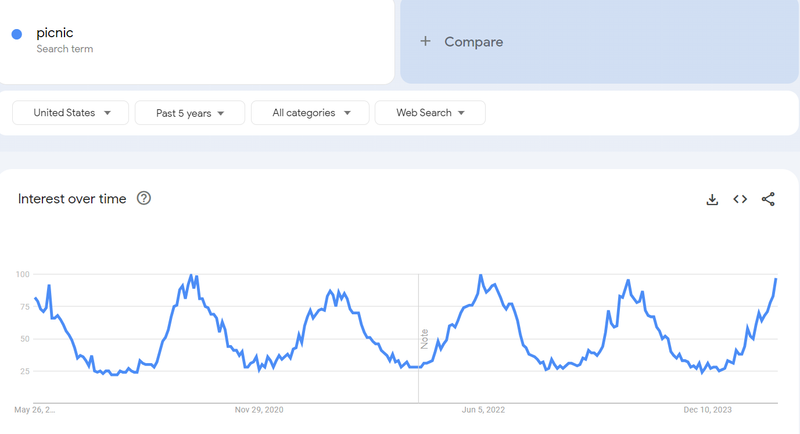Click the 100 value axis label
The height and width of the screenshot is (434, 800).
click(22, 274)
